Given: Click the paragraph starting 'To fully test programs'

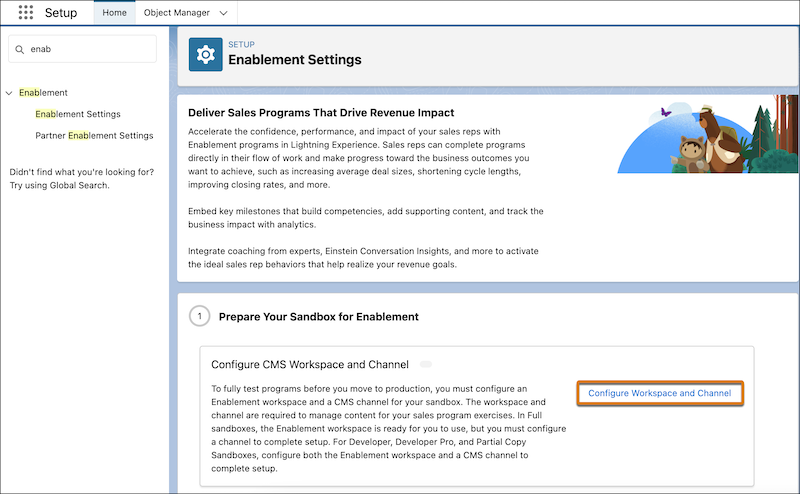Looking at the screenshot, I should coord(389,429).
